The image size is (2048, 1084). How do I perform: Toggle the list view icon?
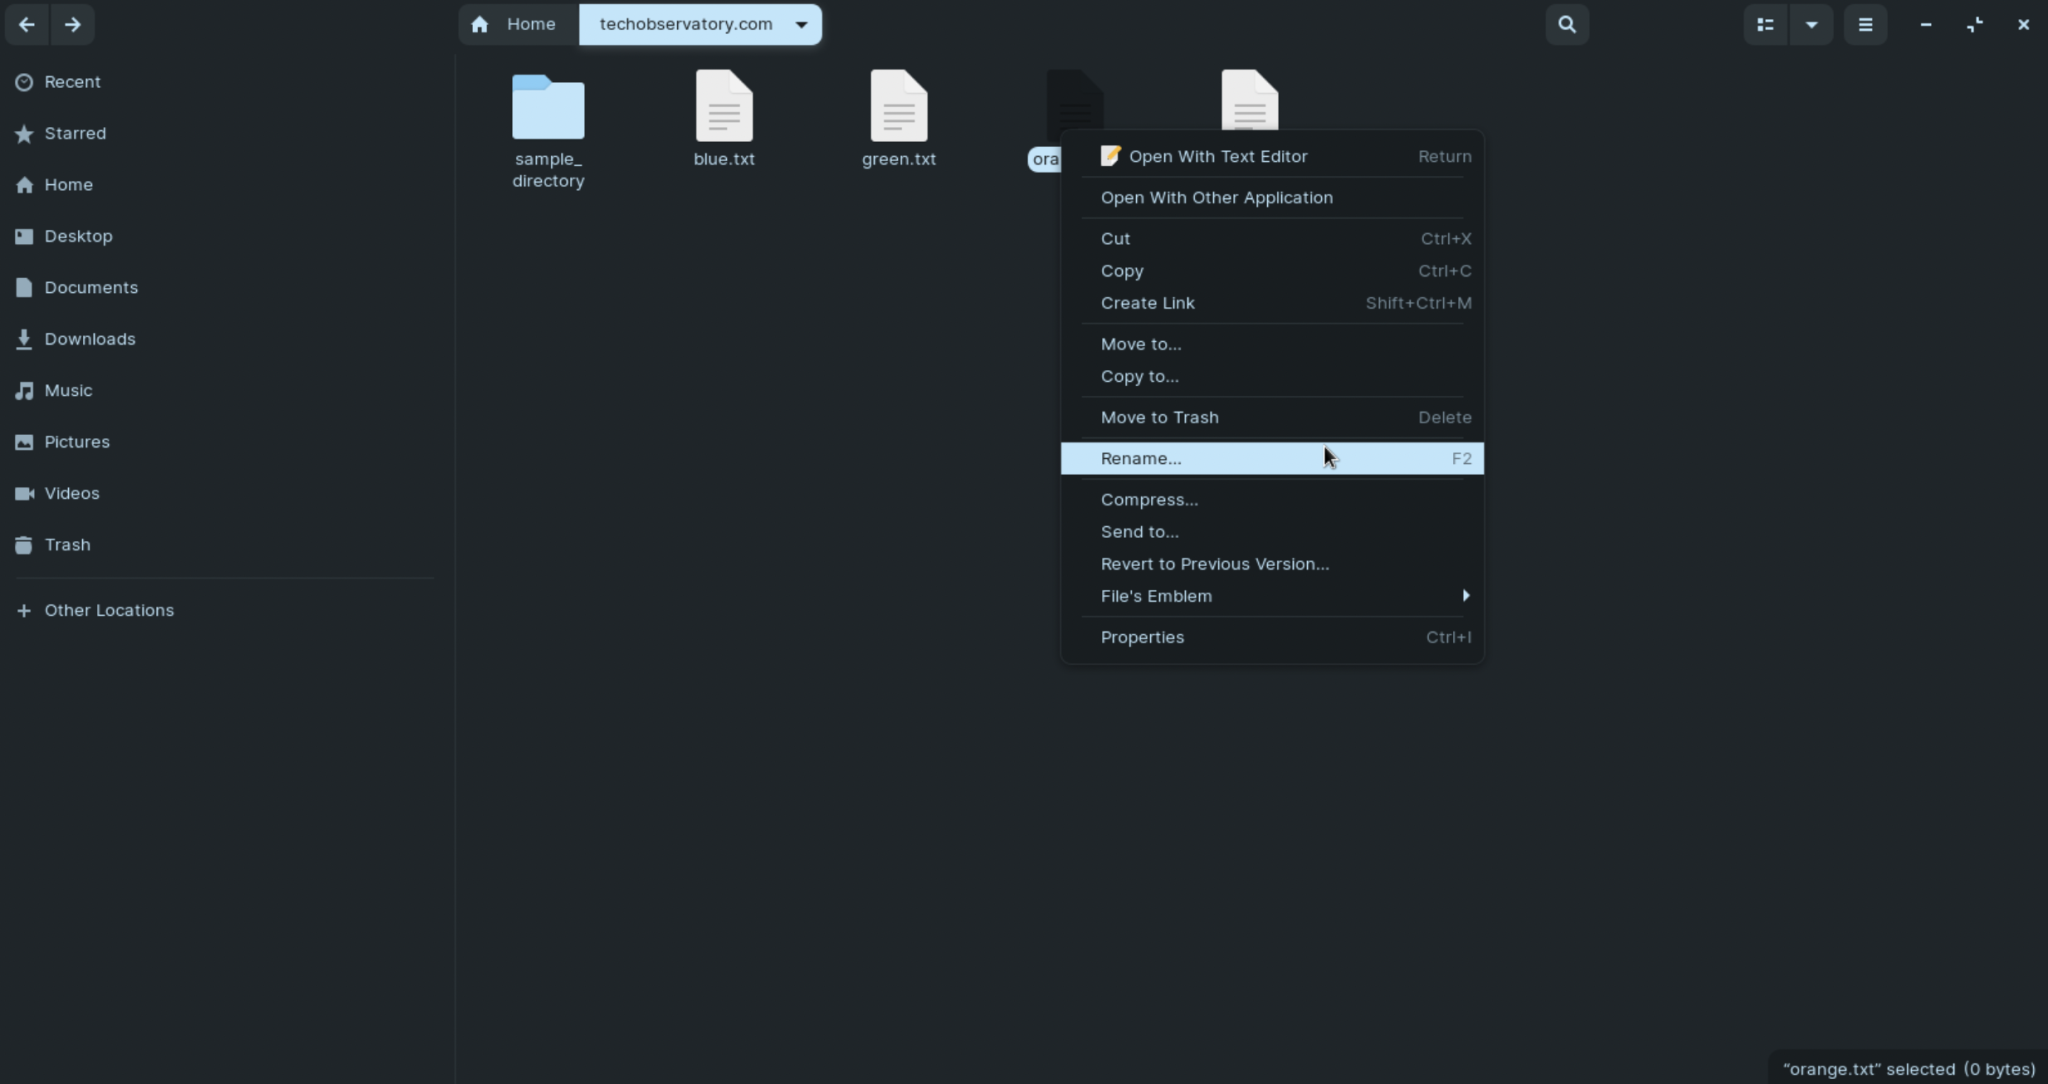pos(1765,24)
